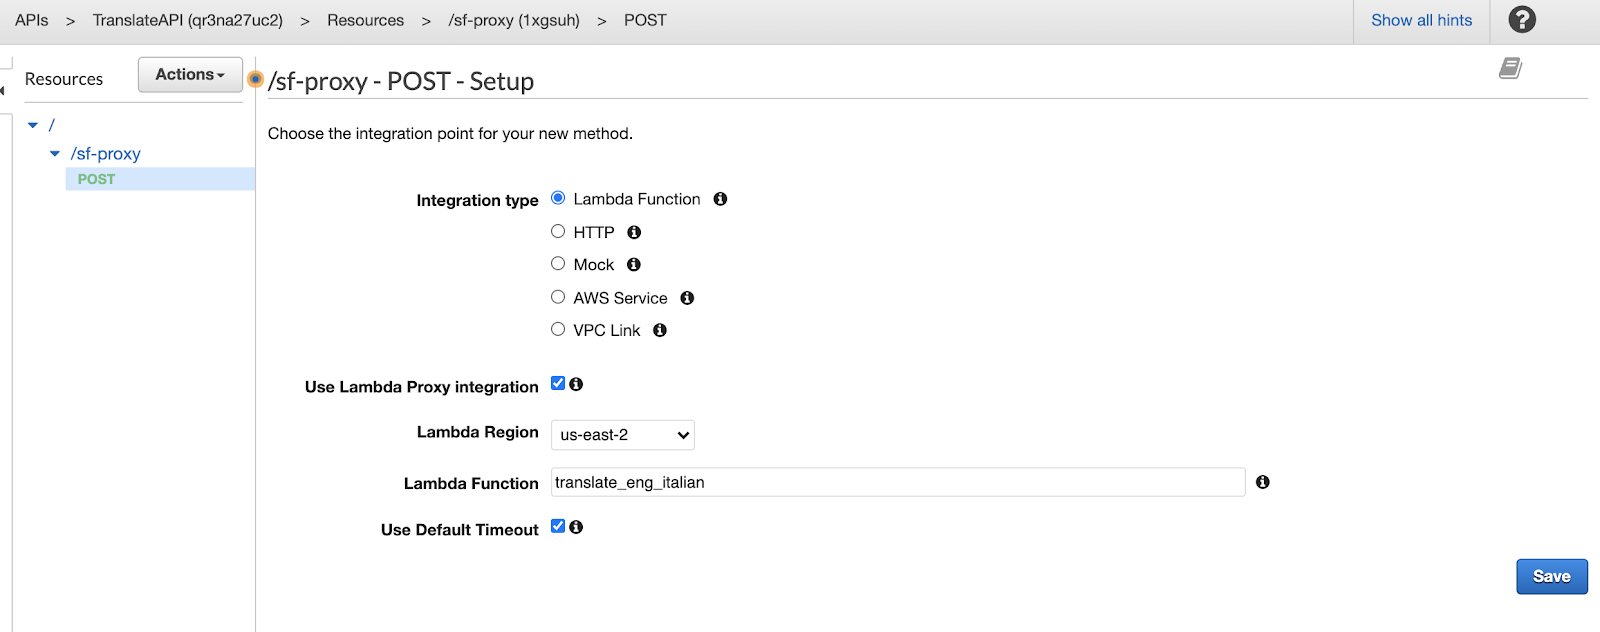Uncheck Use Default Timeout checkbox
Viewport: 1600px width, 632px height.
(558, 527)
